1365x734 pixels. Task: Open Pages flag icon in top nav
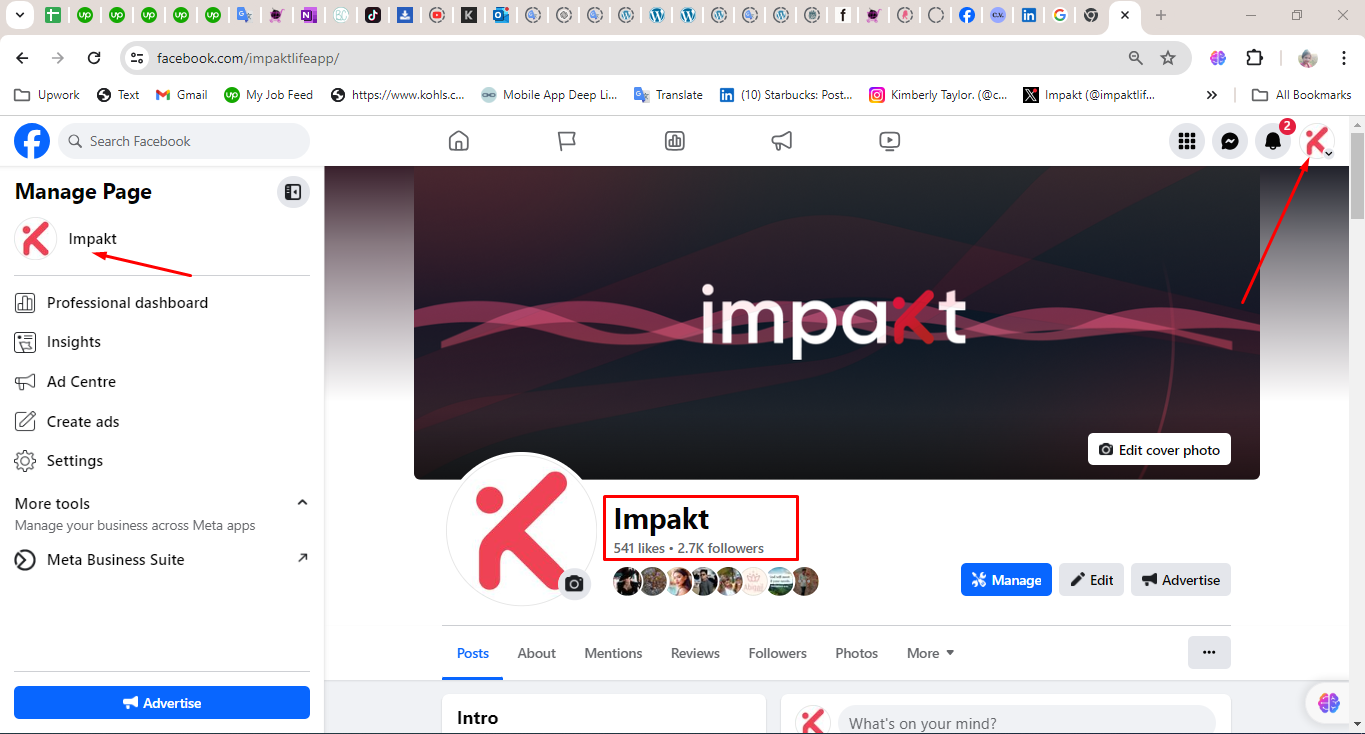click(567, 141)
